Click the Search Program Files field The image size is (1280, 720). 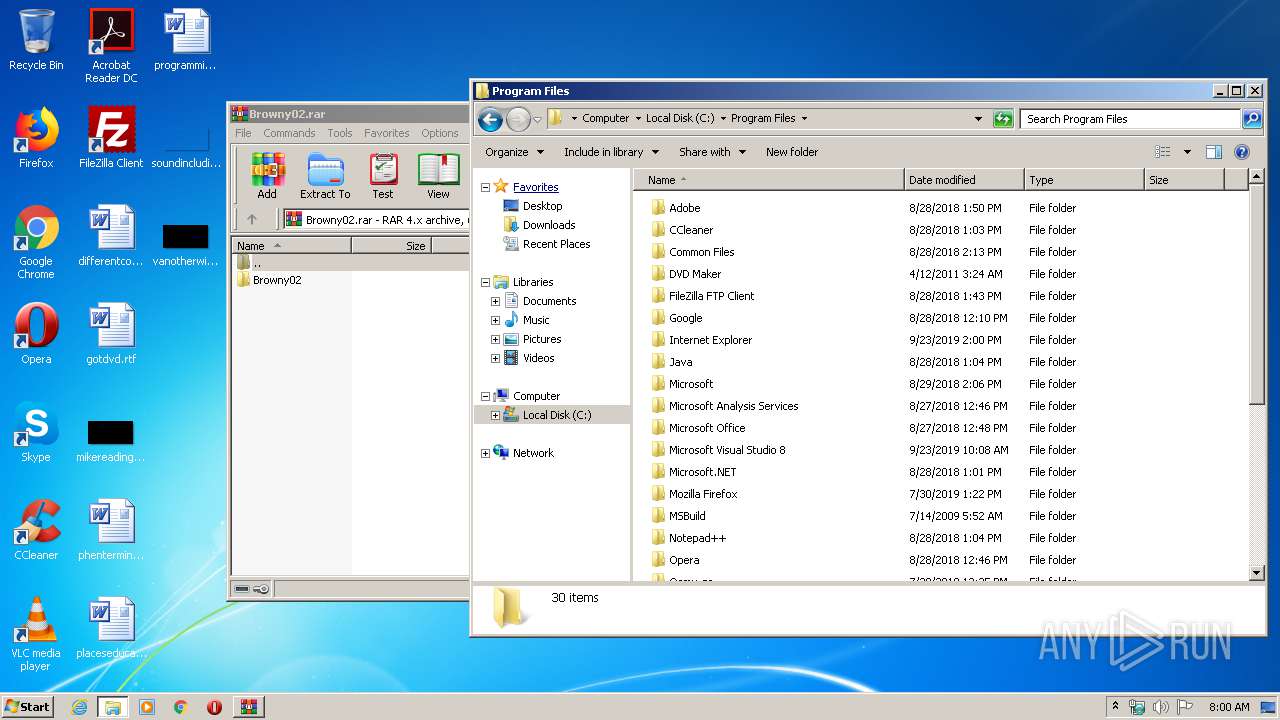coord(1130,119)
